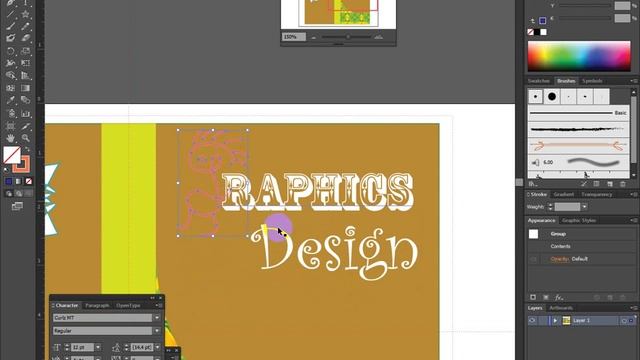Select the Pen tool

(x=11, y=2)
